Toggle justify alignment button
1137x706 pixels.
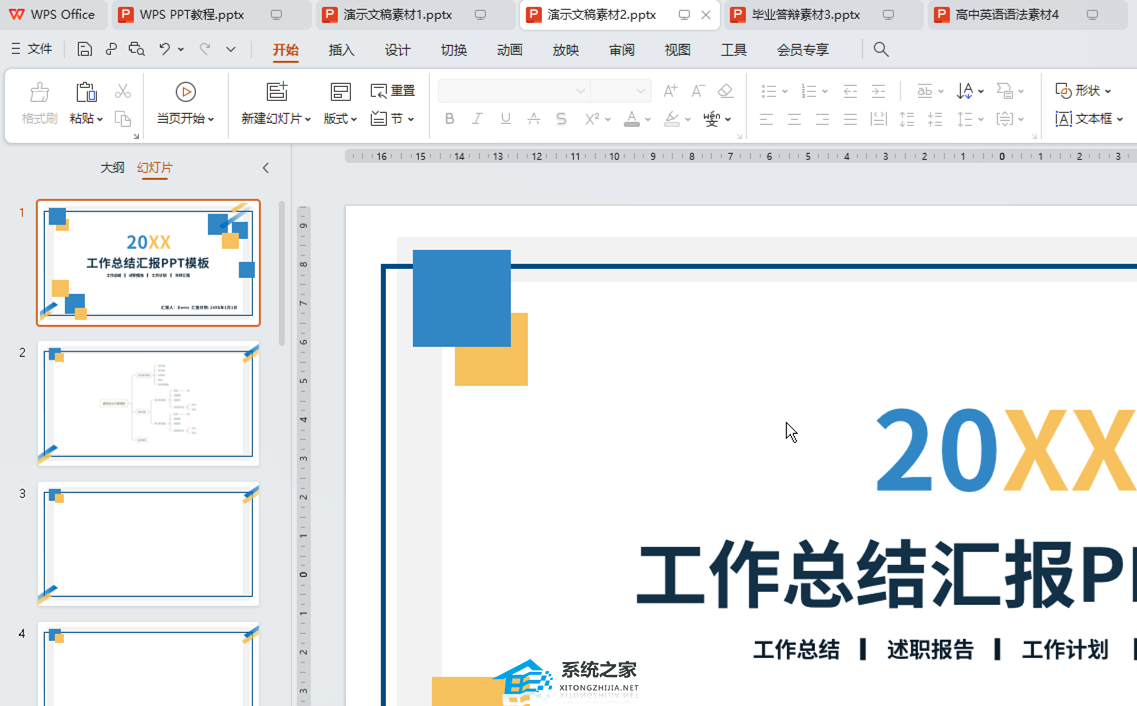tap(850, 119)
